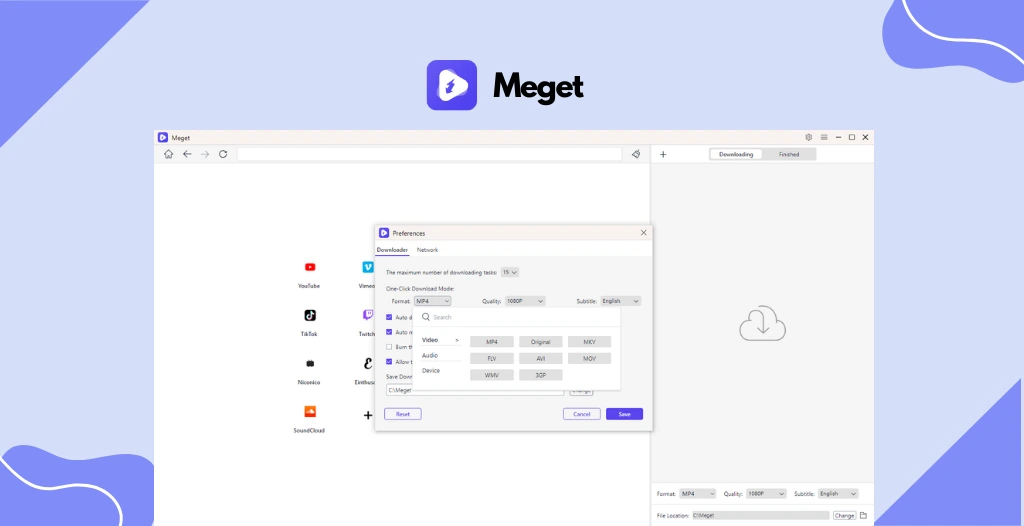Click the brush icon beside the address bar
Screen dimensions: 1024x526
point(636,154)
